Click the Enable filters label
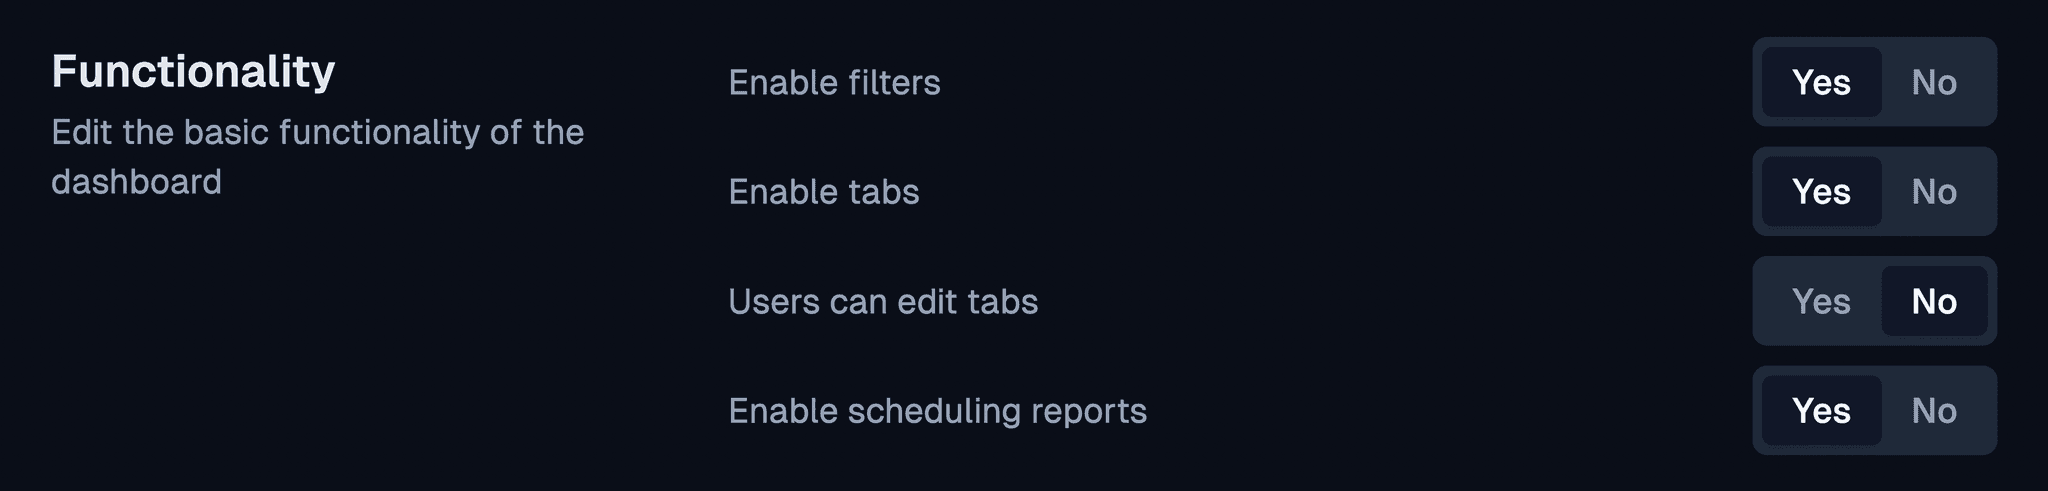This screenshot has height=491, width=2048. pos(834,82)
